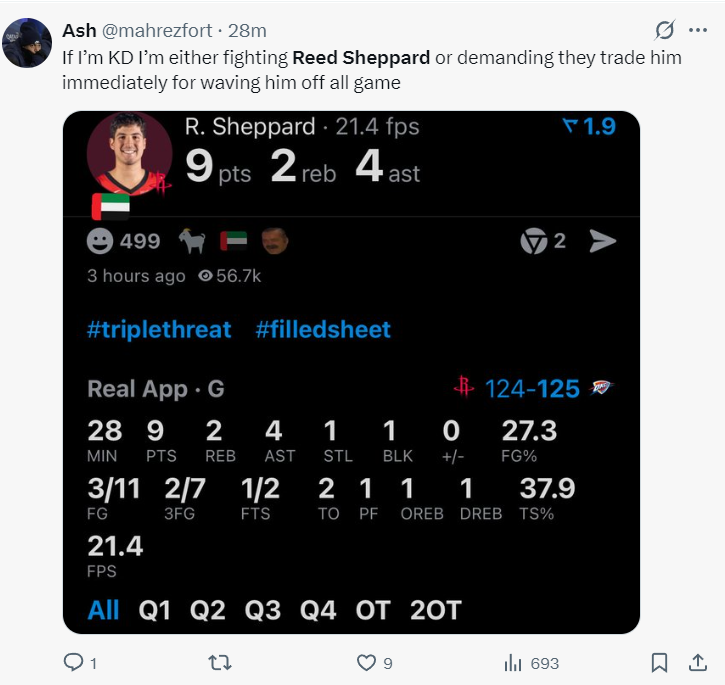The image size is (725, 685).
Task: Open Ash's profile avatar
Action: coord(27,43)
